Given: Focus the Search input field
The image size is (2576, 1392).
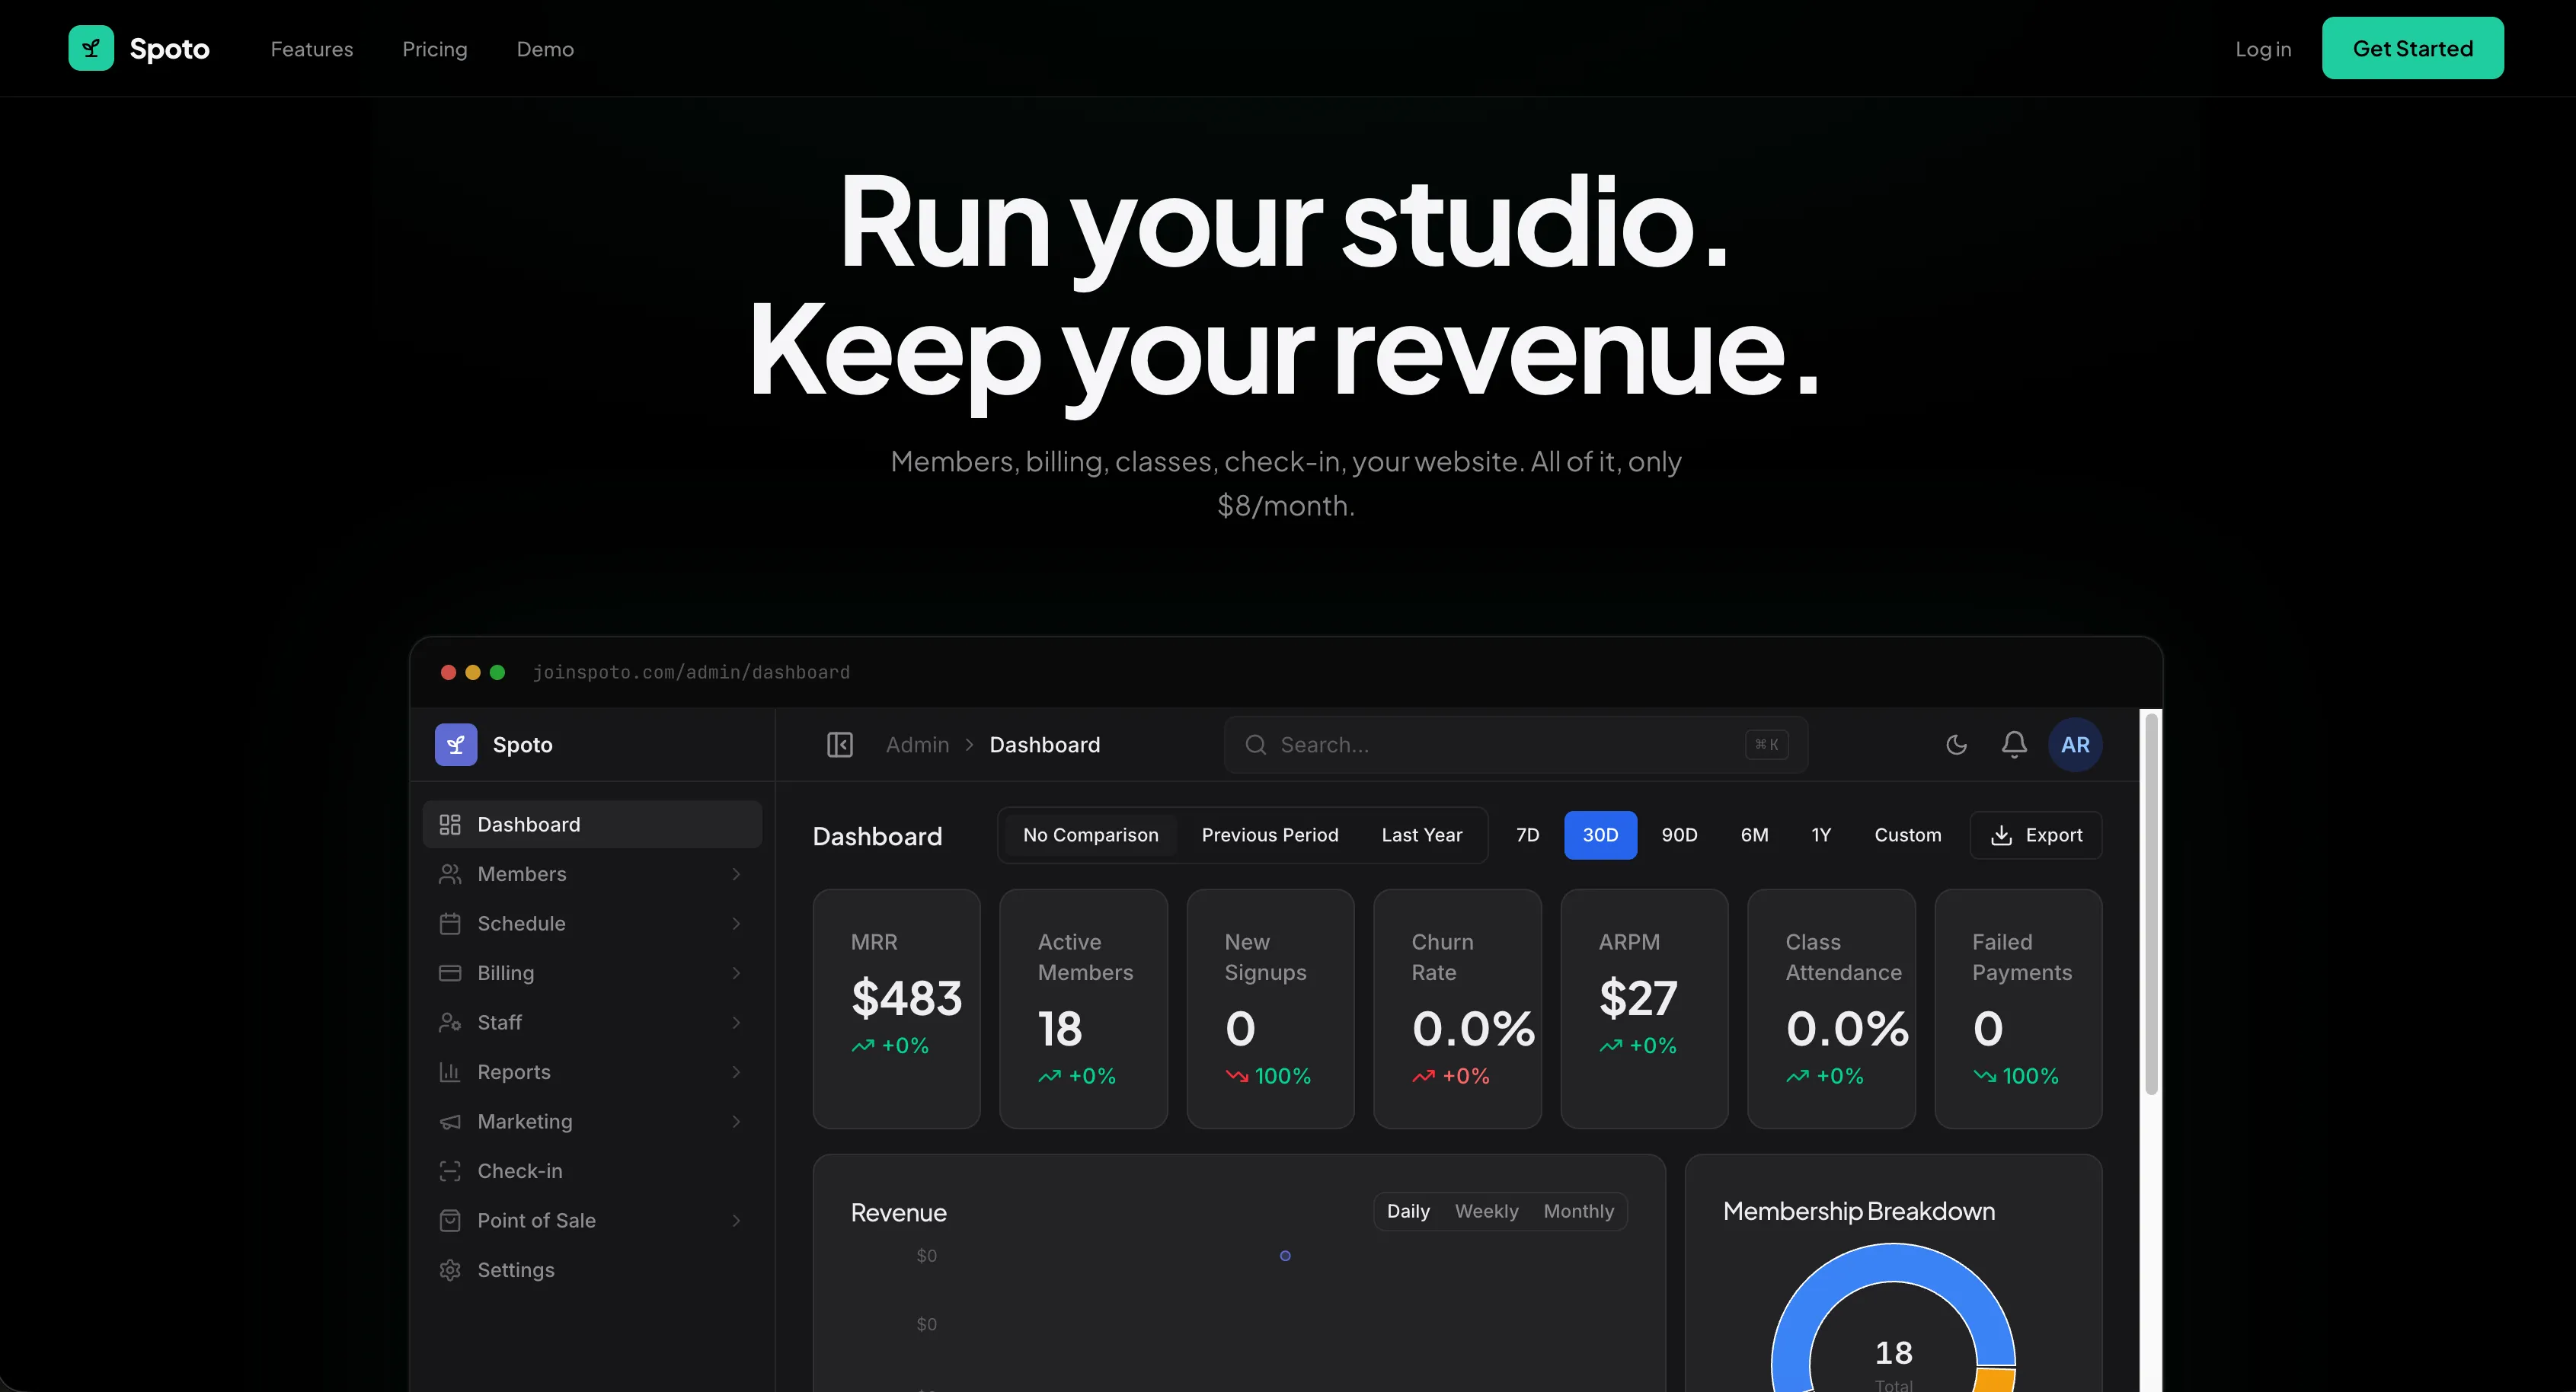Looking at the screenshot, I should pyautogui.click(x=1516, y=745).
